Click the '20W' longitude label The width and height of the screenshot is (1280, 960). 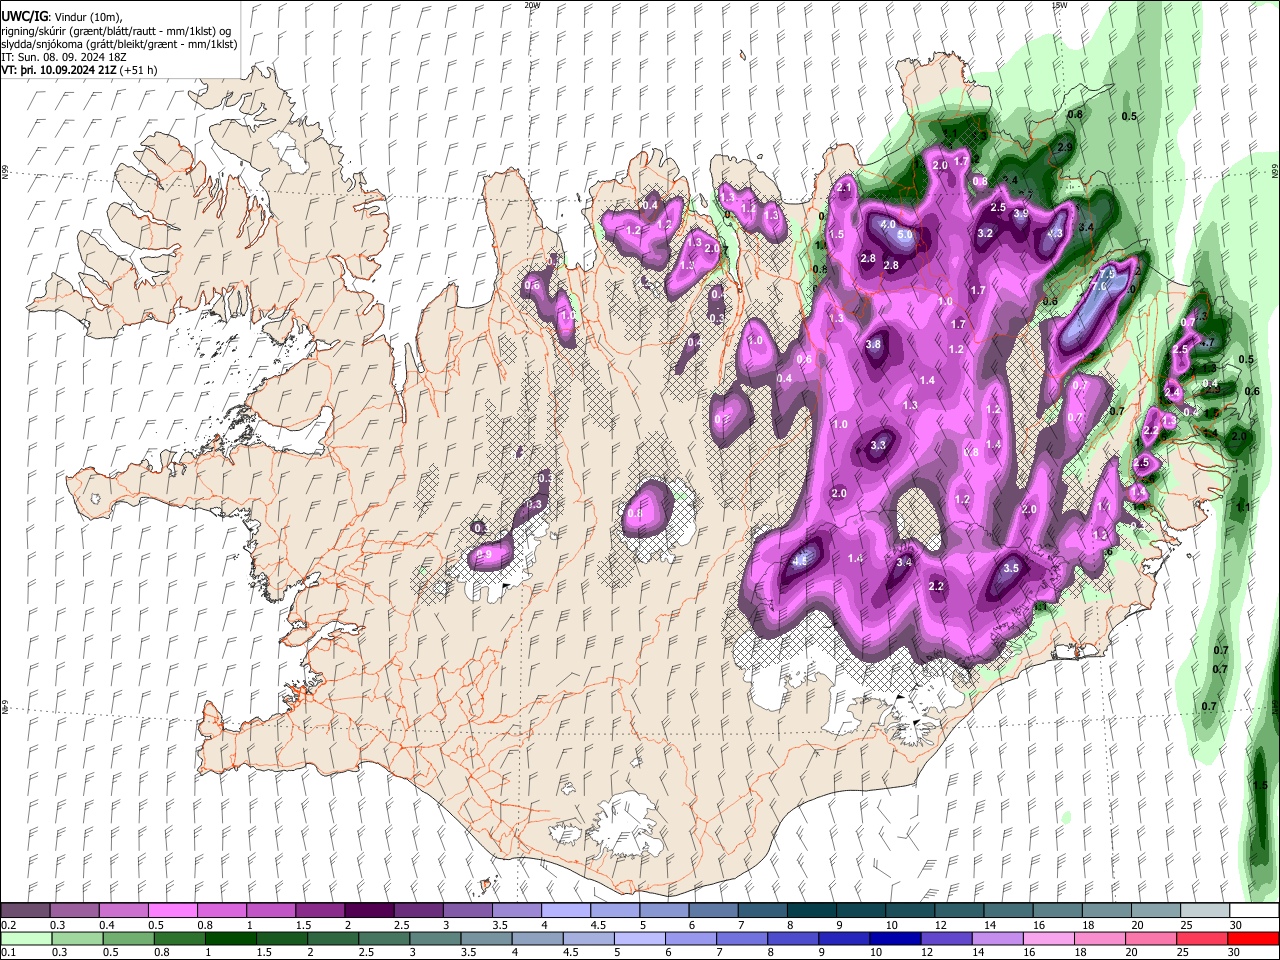click(532, 5)
